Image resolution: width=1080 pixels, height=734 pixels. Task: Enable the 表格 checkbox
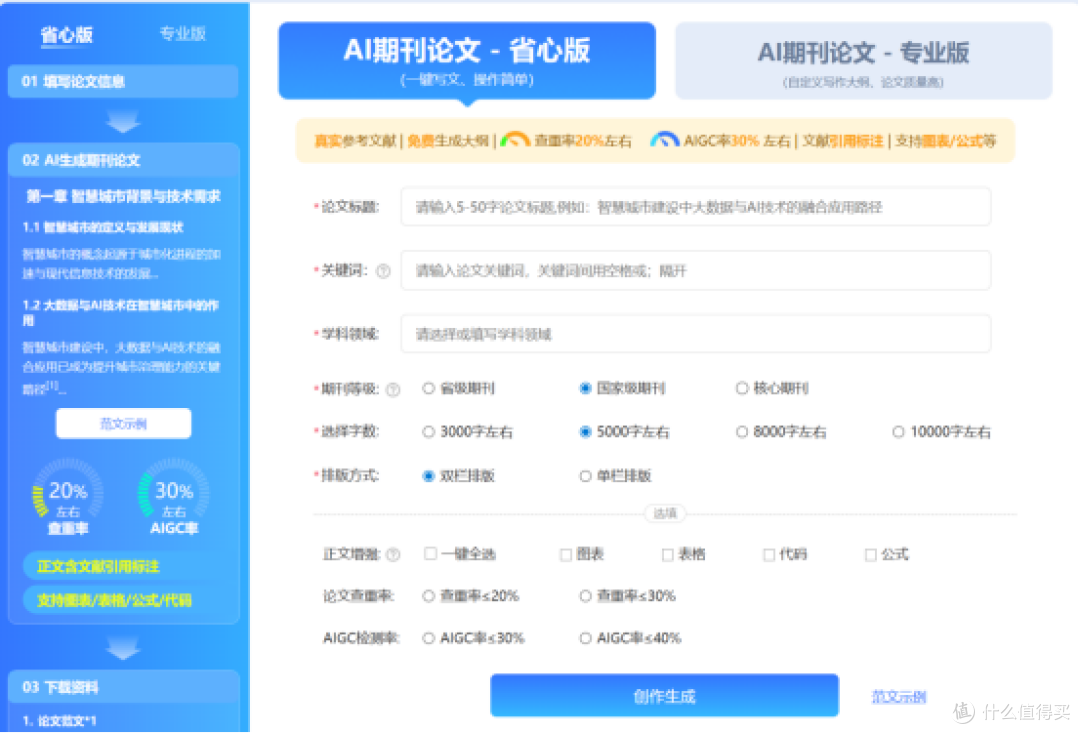tap(667, 554)
